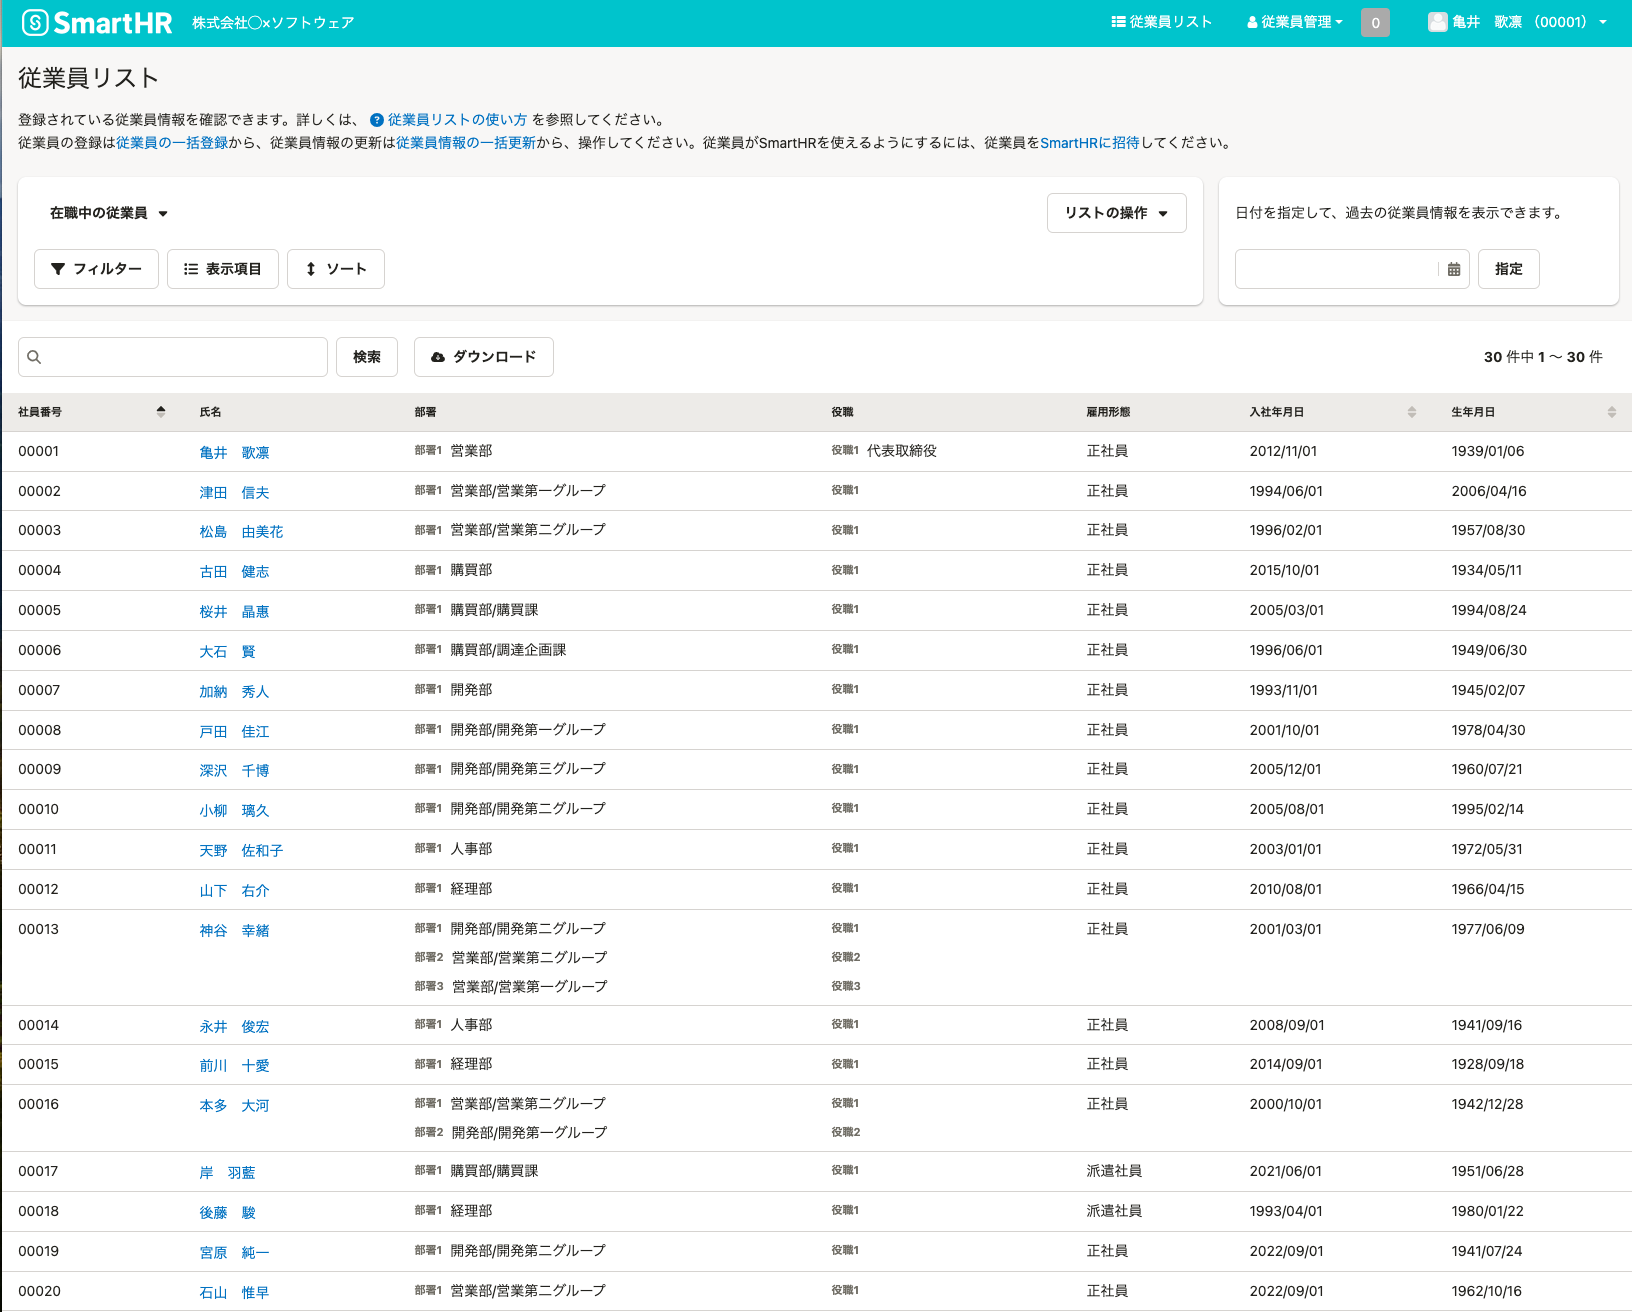1632x1312 pixels.
Task: Click 代表取締役 role cell
Action: 901,451
